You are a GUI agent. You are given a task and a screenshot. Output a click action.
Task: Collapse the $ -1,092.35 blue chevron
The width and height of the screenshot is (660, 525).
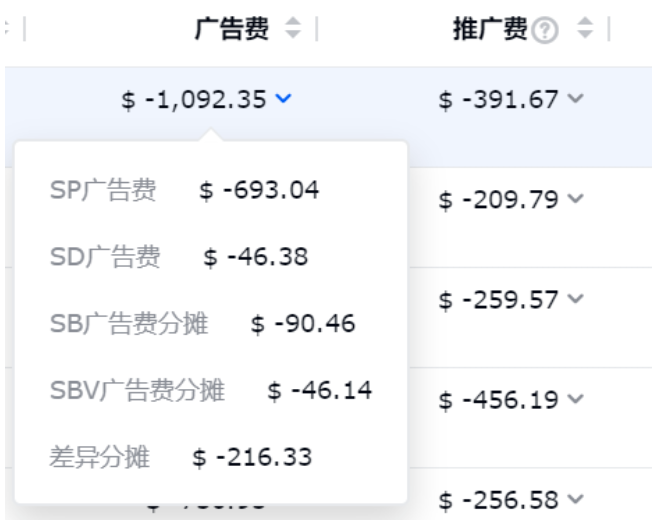(283, 98)
